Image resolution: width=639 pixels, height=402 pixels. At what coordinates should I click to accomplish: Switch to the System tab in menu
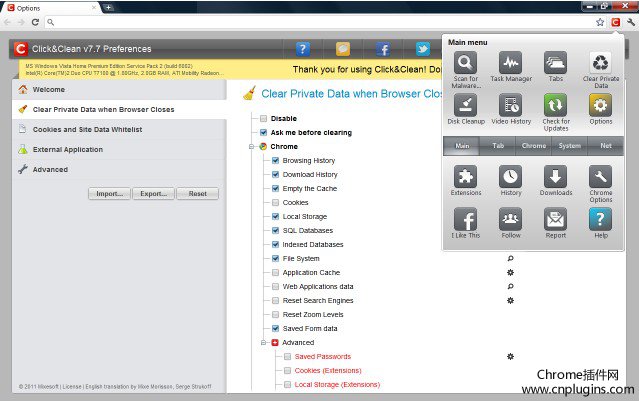tap(570, 146)
